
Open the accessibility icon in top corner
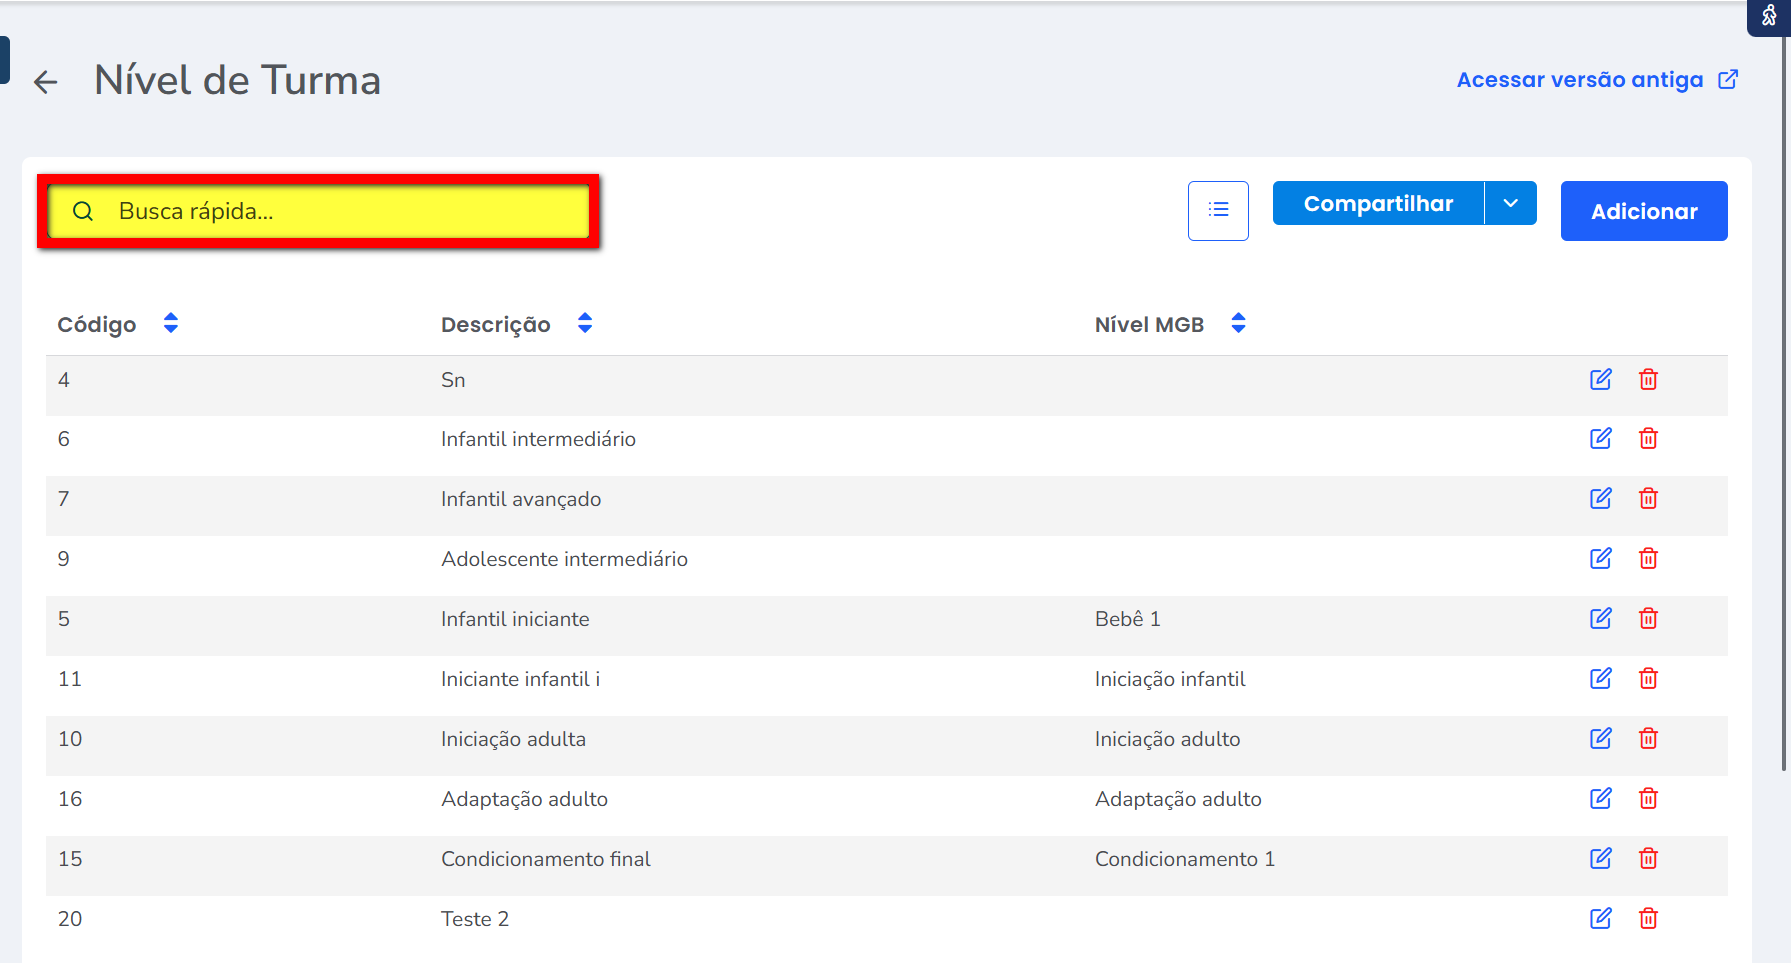(1768, 16)
